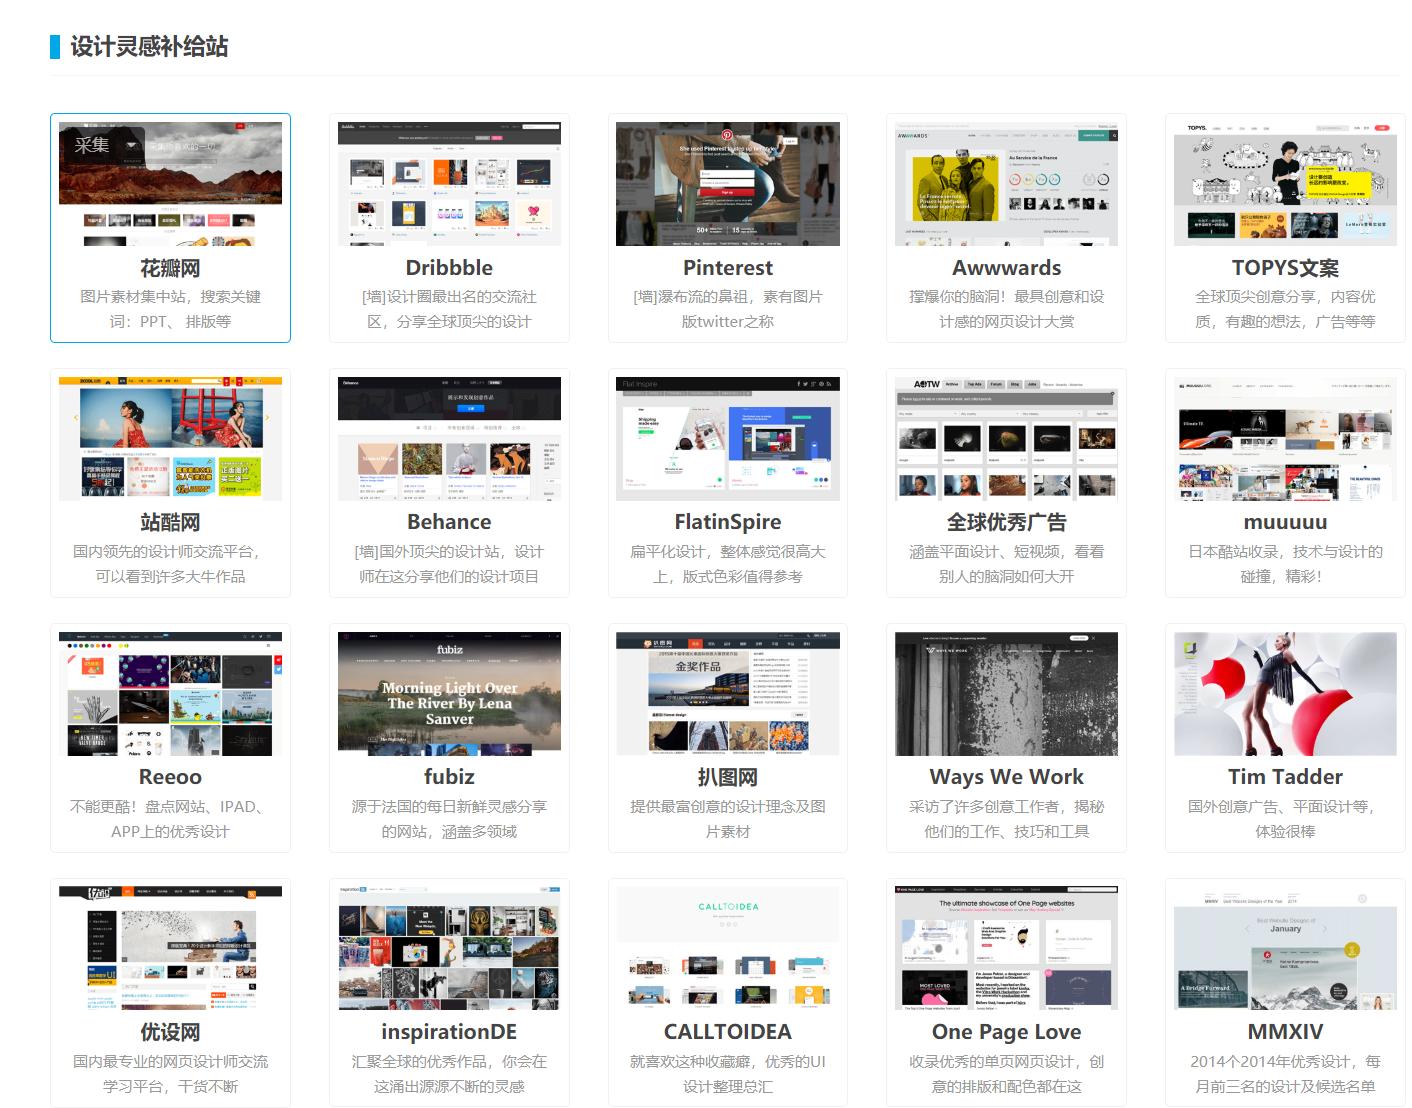Click the TOPYS文案 preview thumbnail
Viewport: 1412px width, 1108px height.
(1285, 184)
